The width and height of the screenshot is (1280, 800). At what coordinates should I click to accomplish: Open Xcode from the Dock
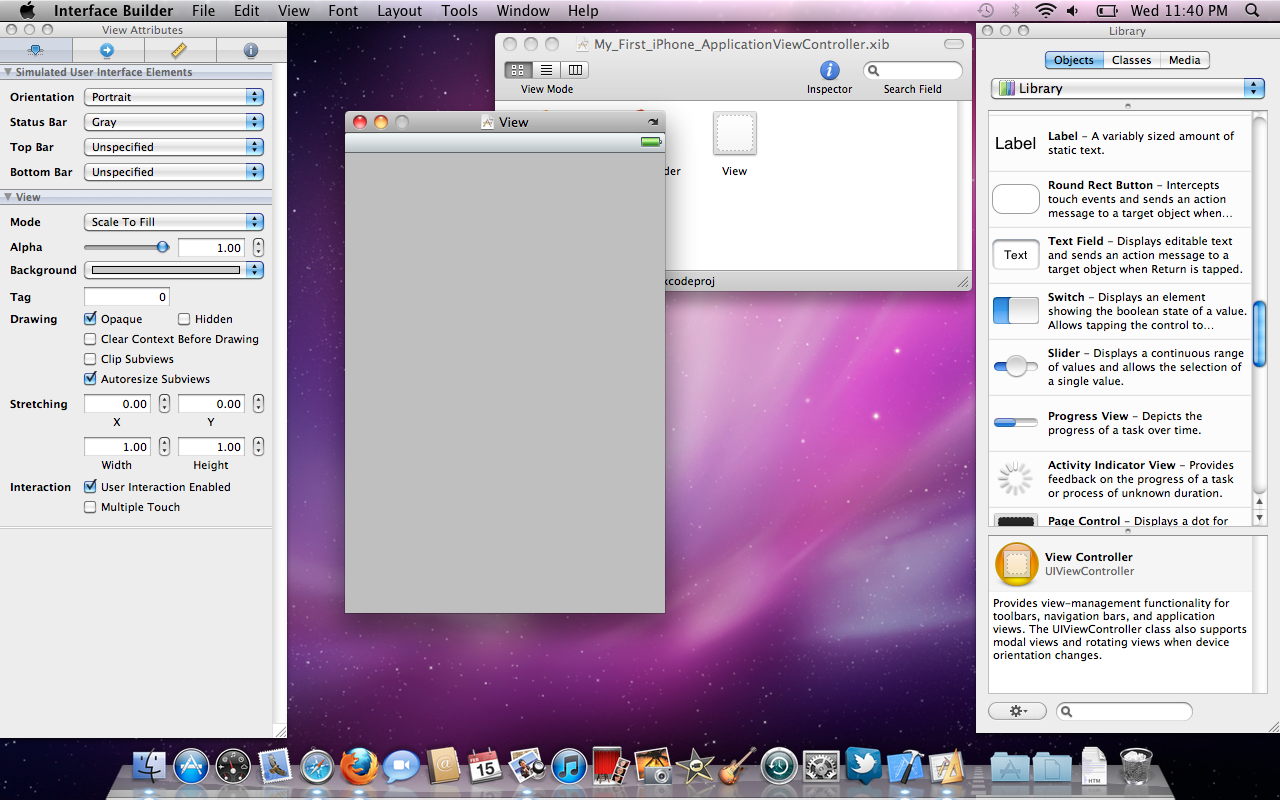point(905,767)
